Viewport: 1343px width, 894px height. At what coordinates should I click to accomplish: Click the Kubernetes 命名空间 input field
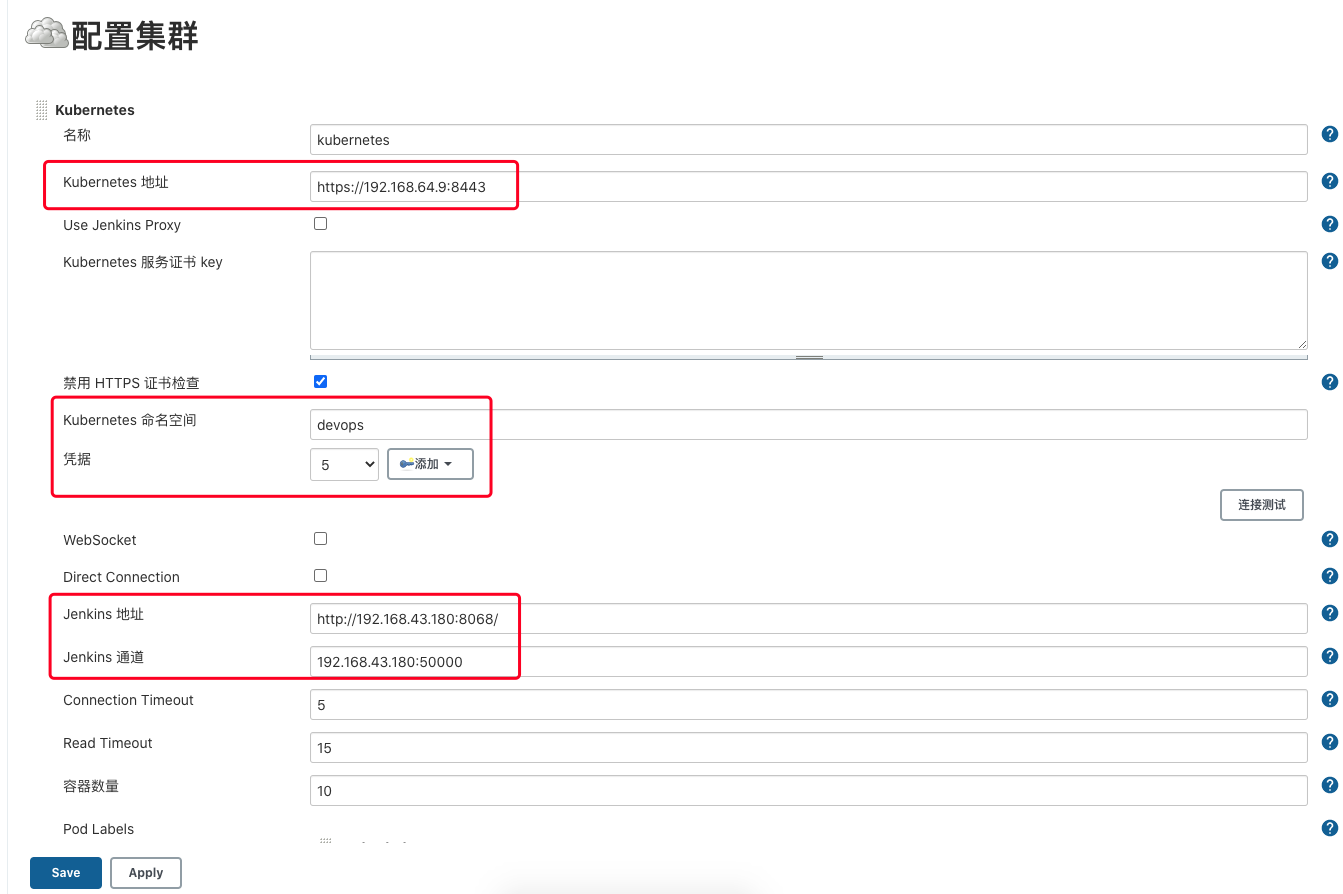(808, 425)
